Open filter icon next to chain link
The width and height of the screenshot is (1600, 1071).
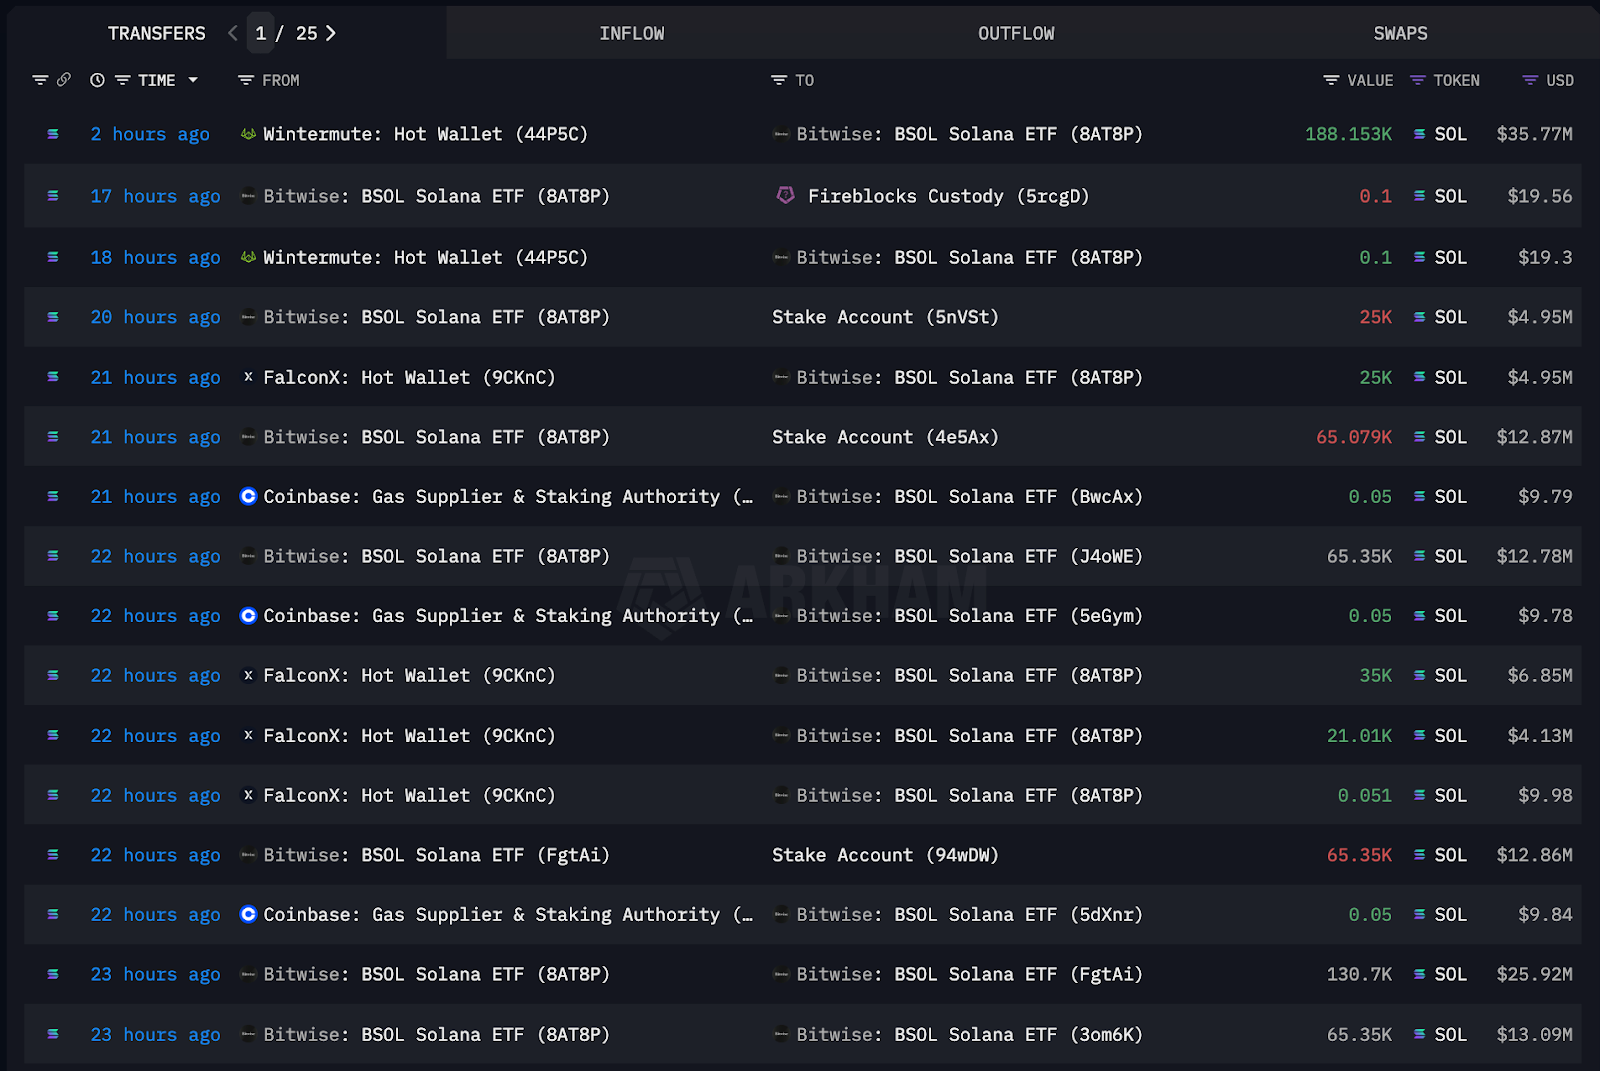pyautogui.click(x=40, y=80)
